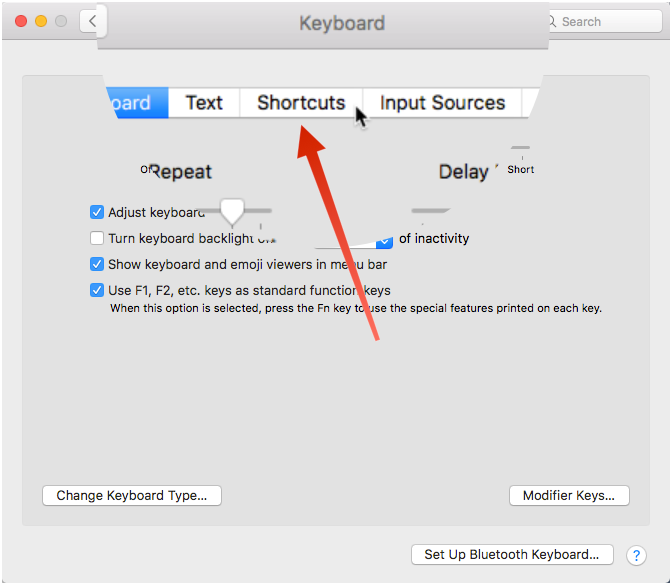Open help with the question mark button
The width and height of the screenshot is (672, 585).
pyautogui.click(x=636, y=555)
